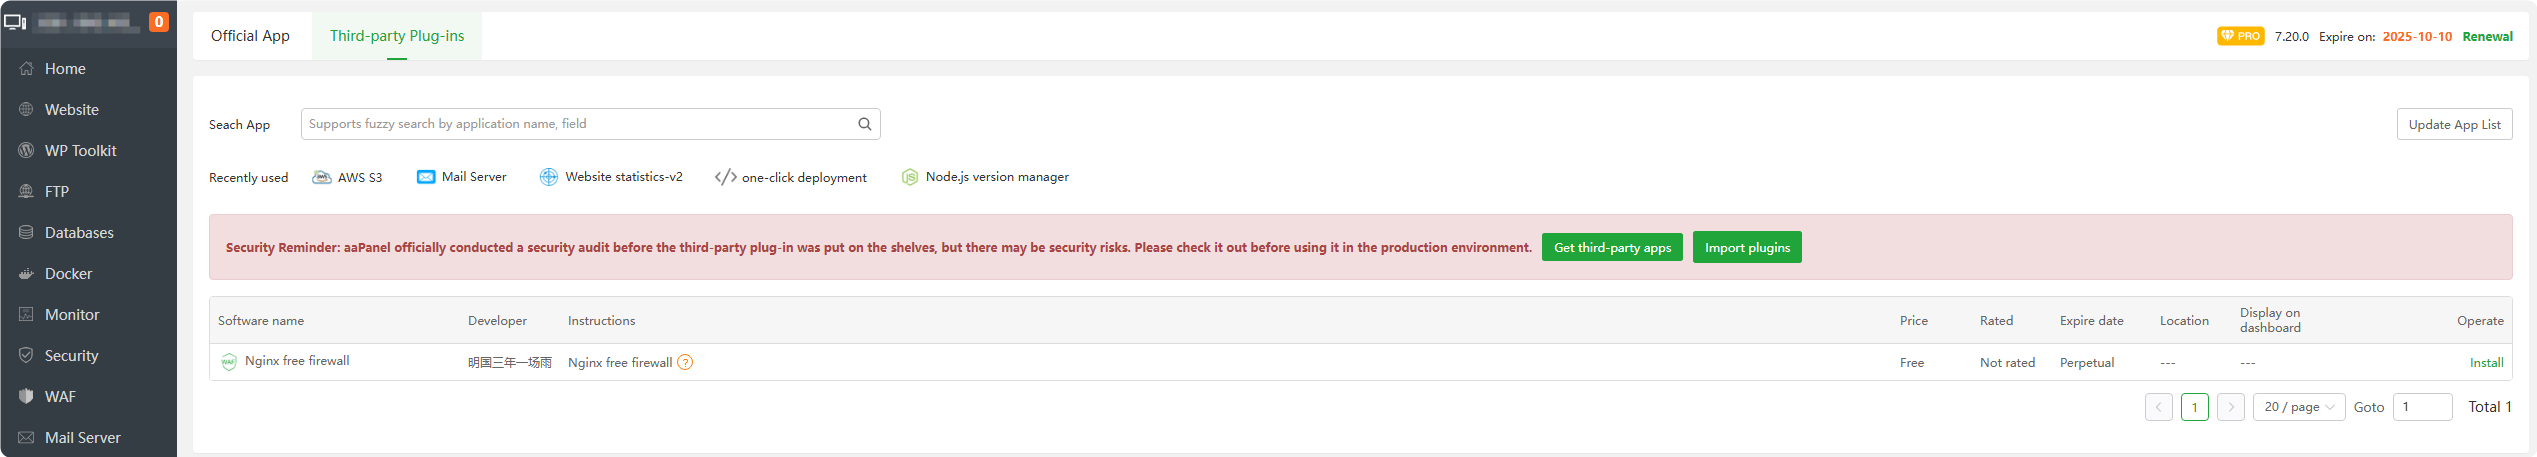Open Node.js version manager shortcut
Viewport: 2537px width, 457px height.
click(985, 177)
